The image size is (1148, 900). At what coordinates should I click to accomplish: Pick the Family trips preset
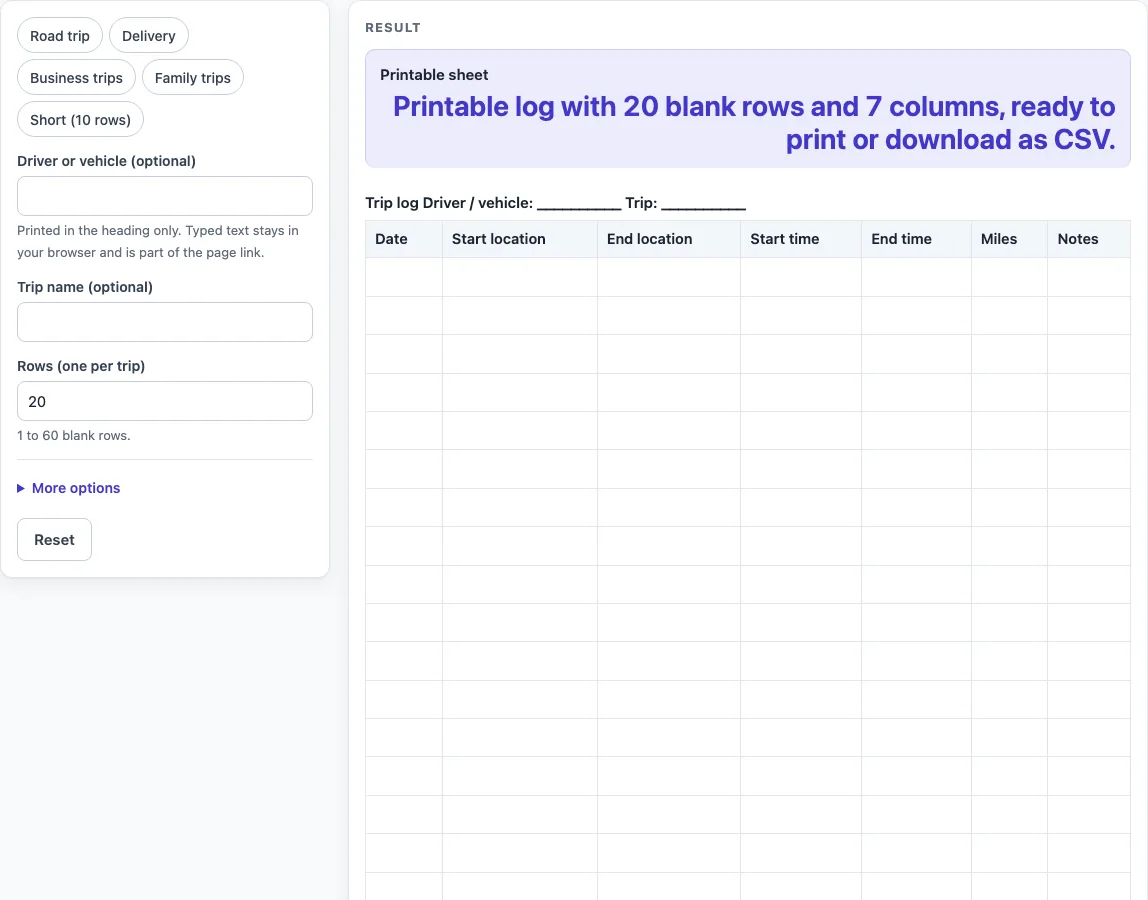point(193,78)
